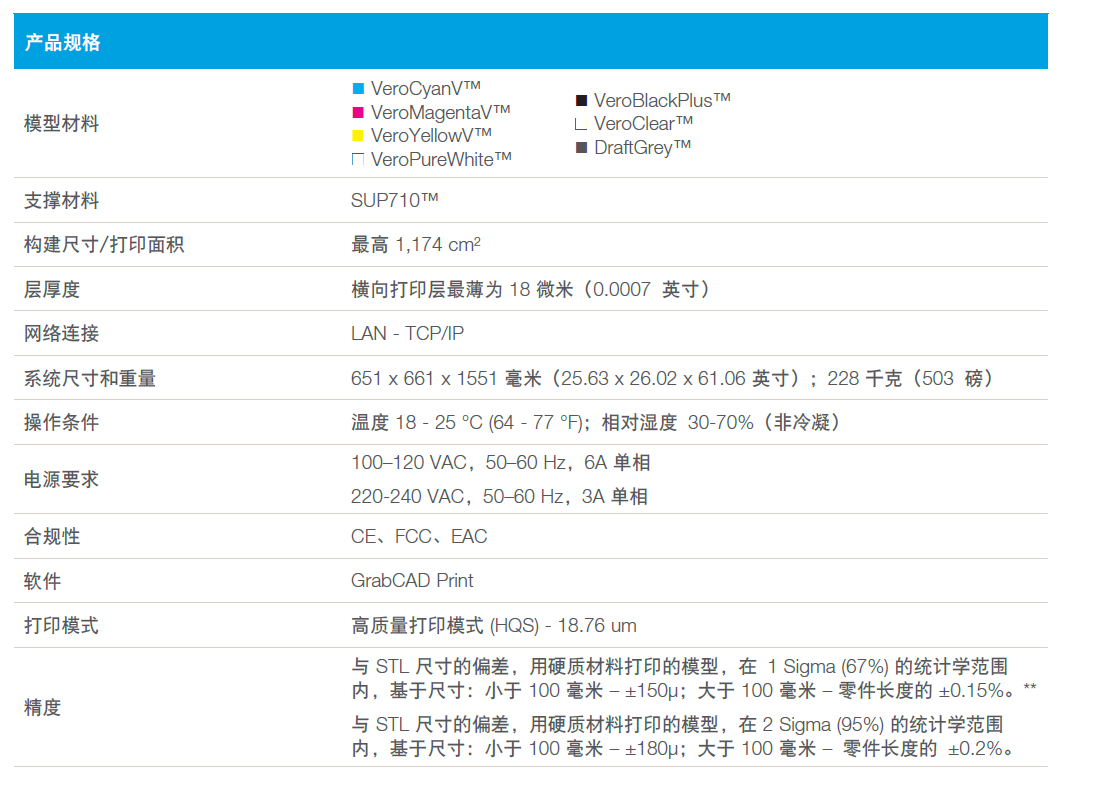Select the text VeroCyanV™
This screenshot has width=1106, height=808.
(425, 88)
